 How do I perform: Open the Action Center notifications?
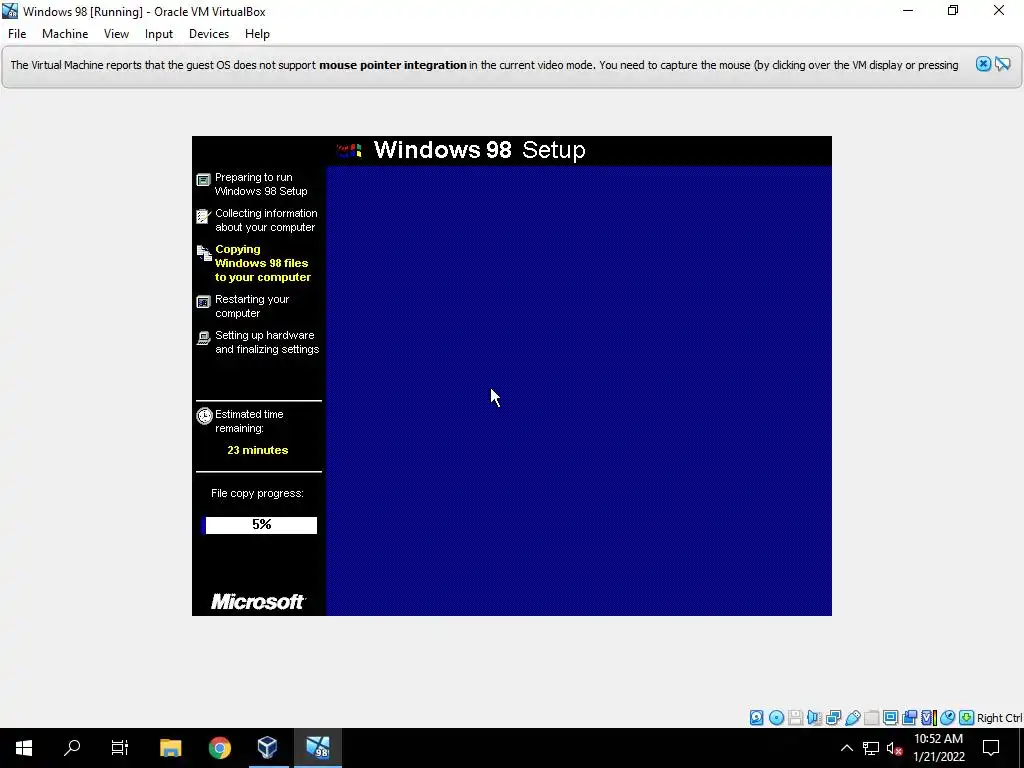pos(991,748)
